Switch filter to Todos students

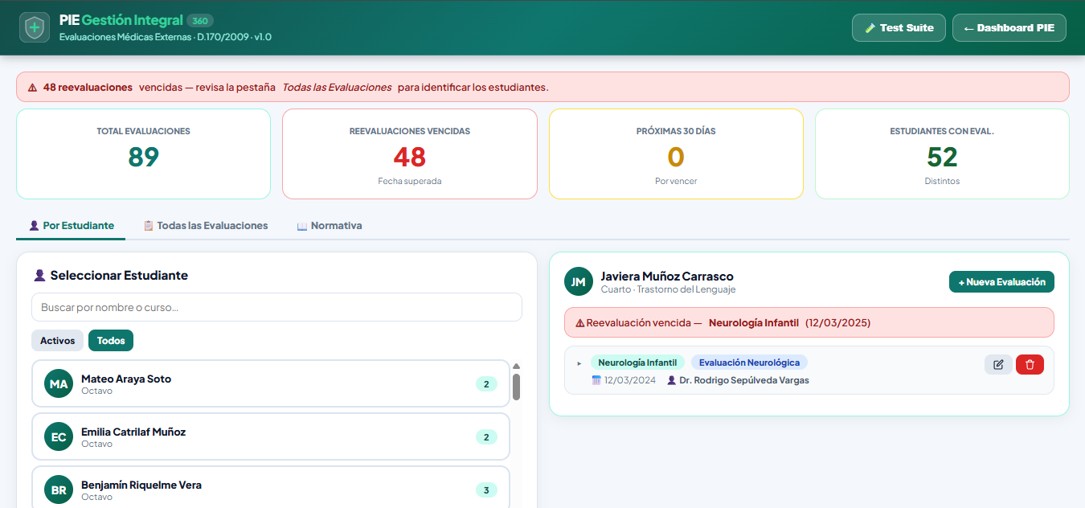[111, 341]
